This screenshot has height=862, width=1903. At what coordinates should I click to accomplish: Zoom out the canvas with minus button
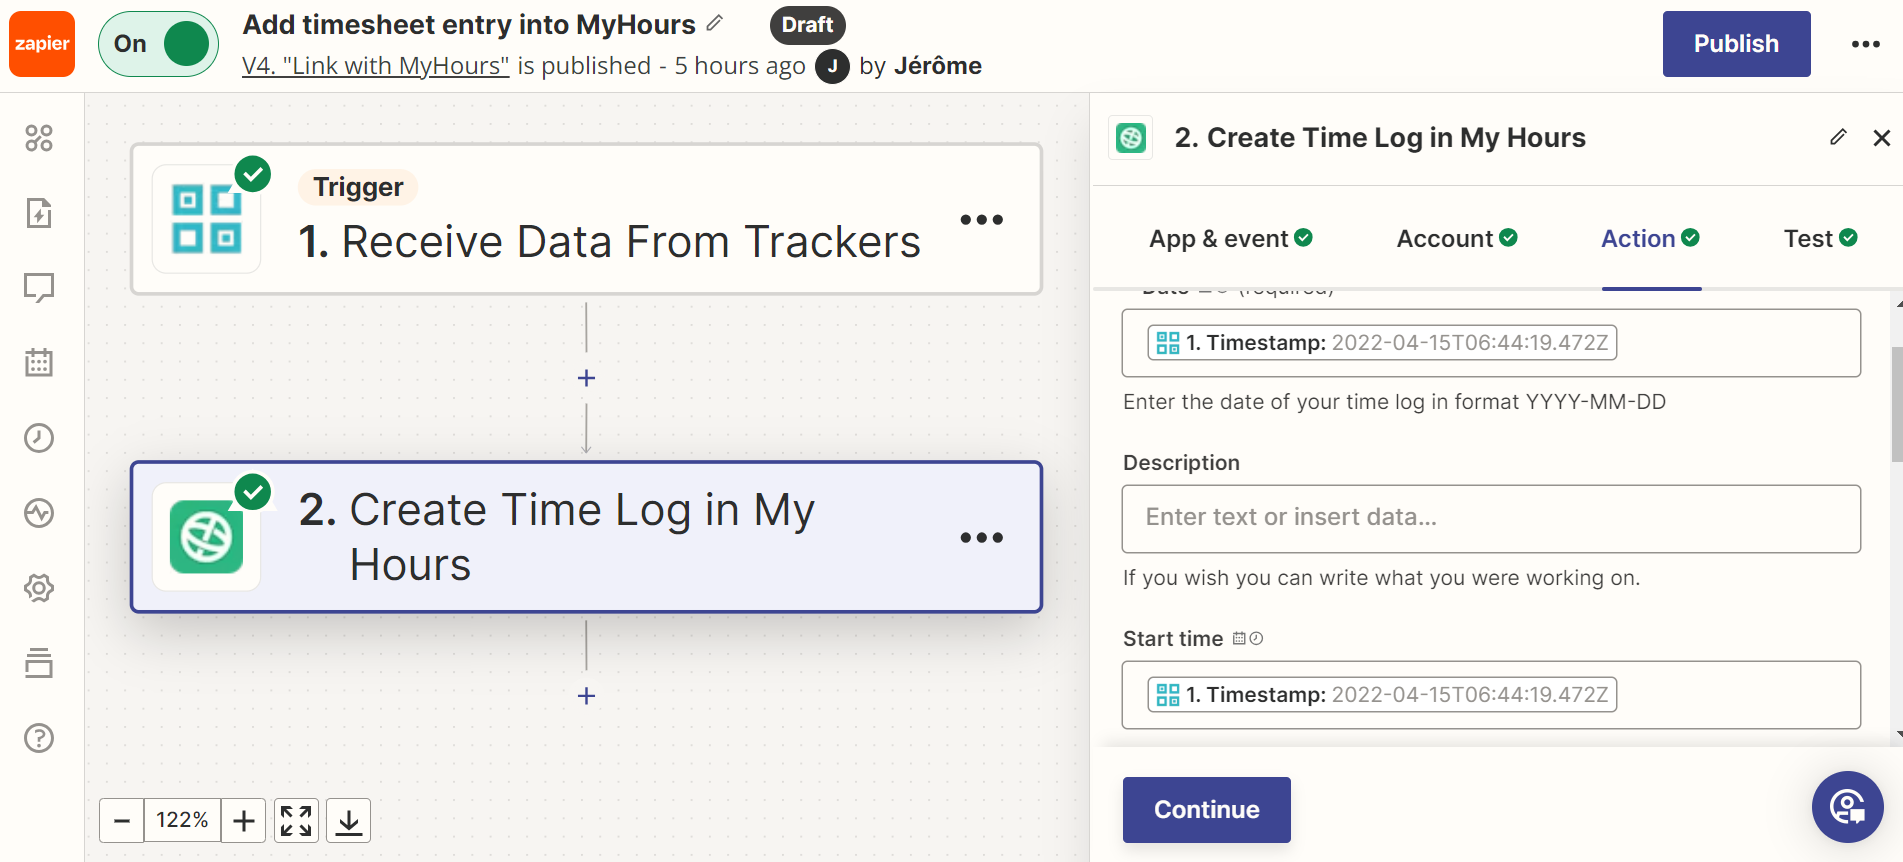[122, 821]
